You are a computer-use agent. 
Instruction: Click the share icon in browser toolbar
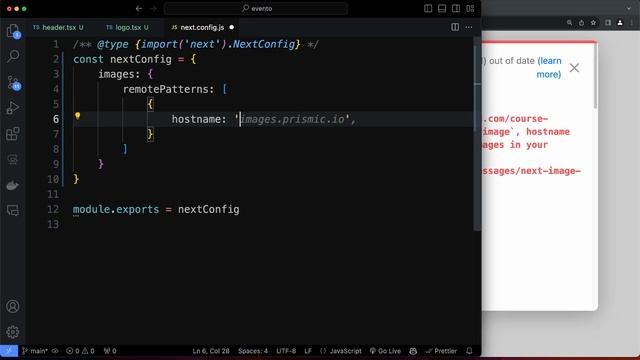[581, 23]
